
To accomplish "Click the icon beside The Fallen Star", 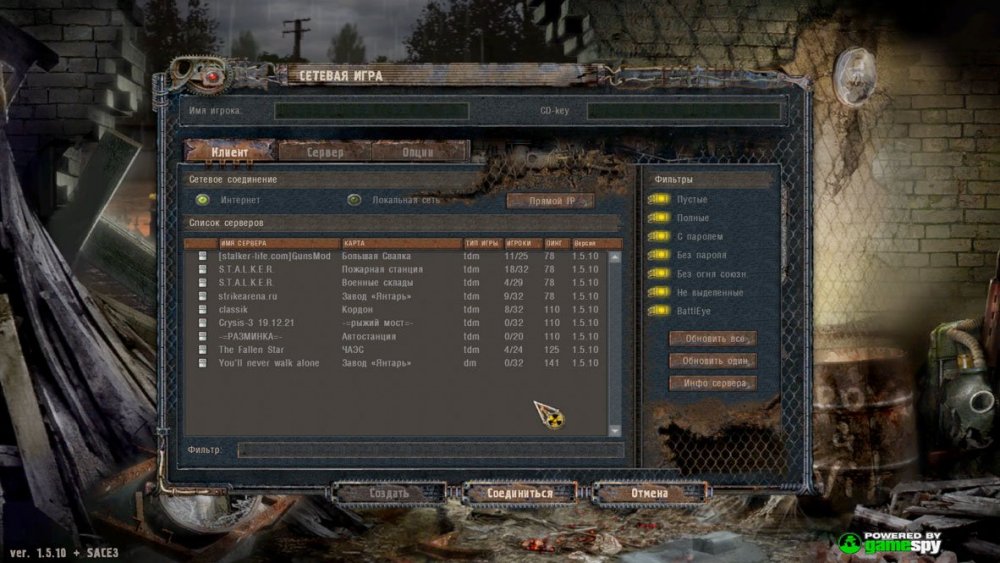I will 202,349.
